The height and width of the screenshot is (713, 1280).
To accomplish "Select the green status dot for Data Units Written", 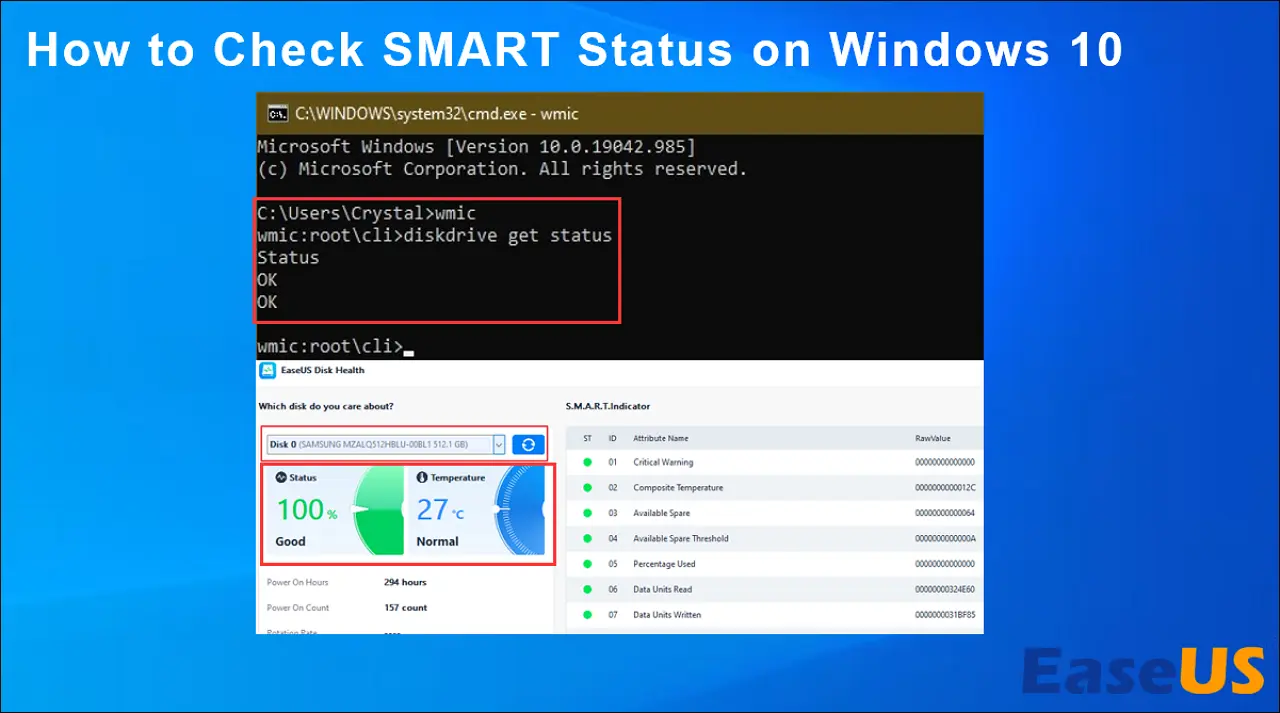I will (x=587, y=615).
